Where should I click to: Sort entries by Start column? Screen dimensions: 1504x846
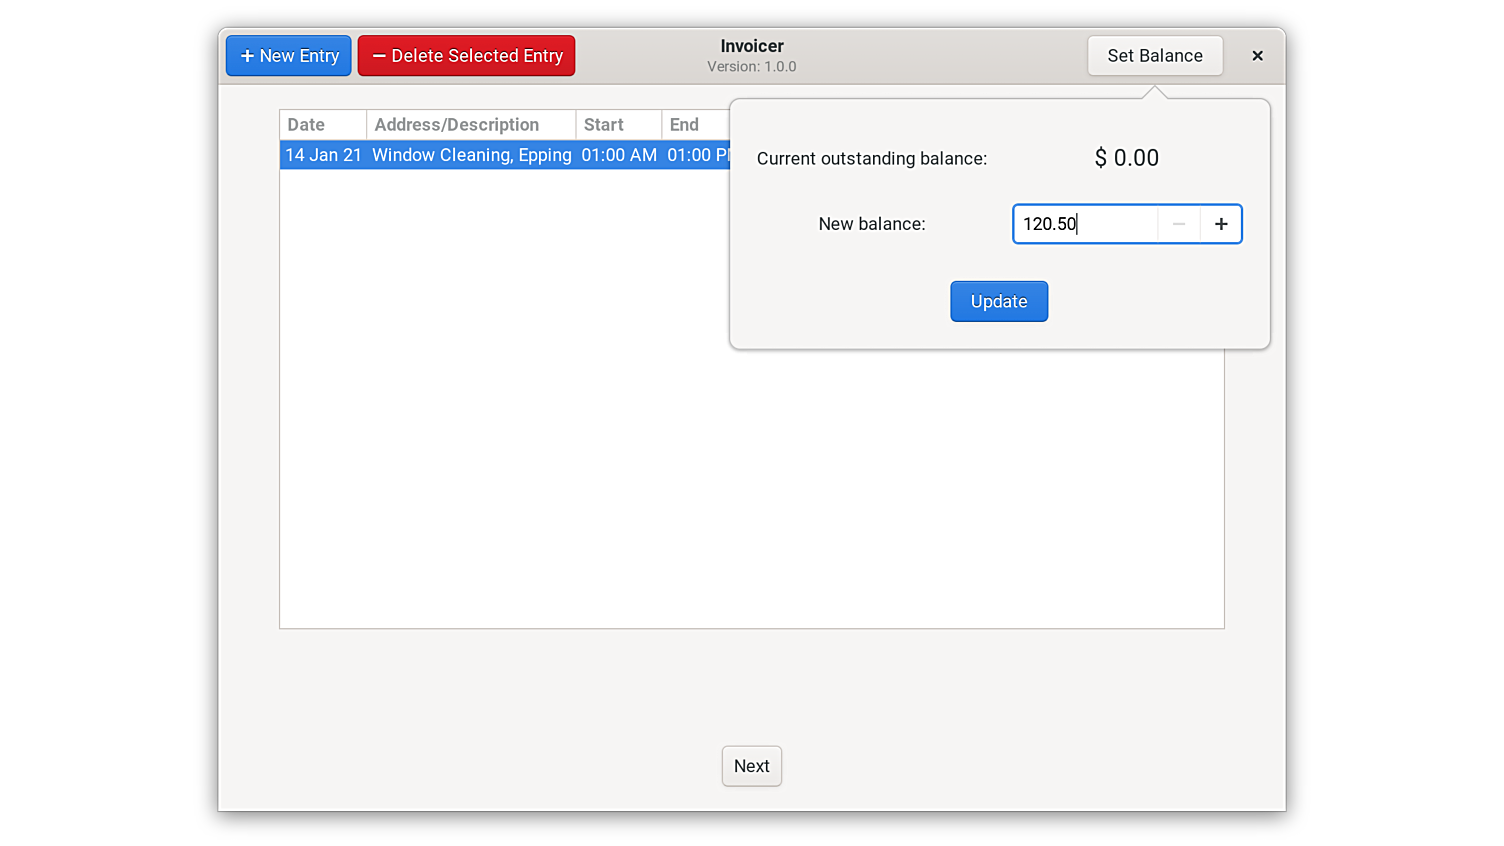pos(617,125)
